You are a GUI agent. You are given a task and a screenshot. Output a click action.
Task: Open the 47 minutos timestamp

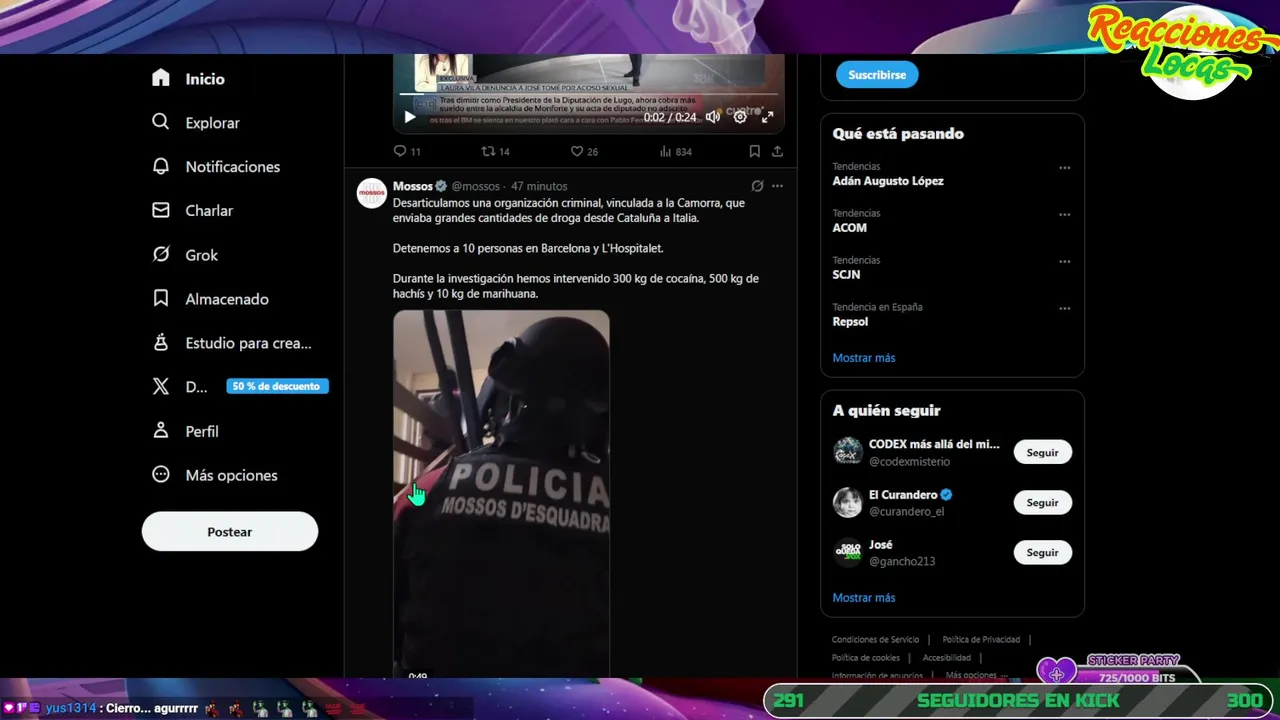point(539,186)
